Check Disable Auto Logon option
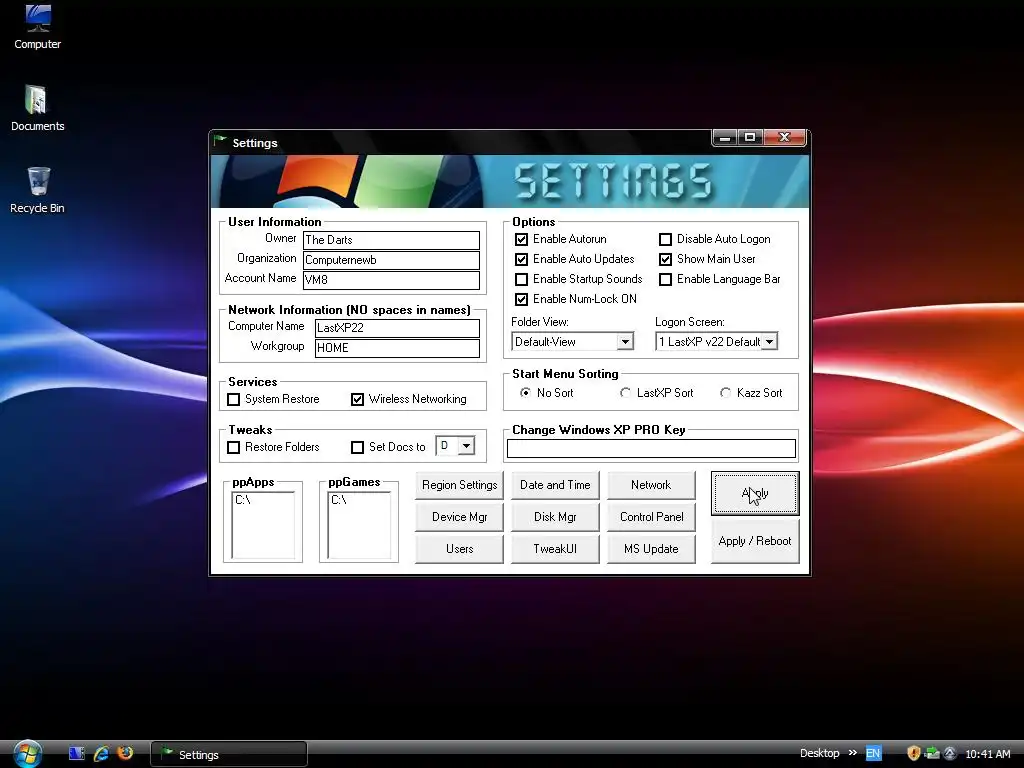The width and height of the screenshot is (1024, 768). pyautogui.click(x=665, y=240)
